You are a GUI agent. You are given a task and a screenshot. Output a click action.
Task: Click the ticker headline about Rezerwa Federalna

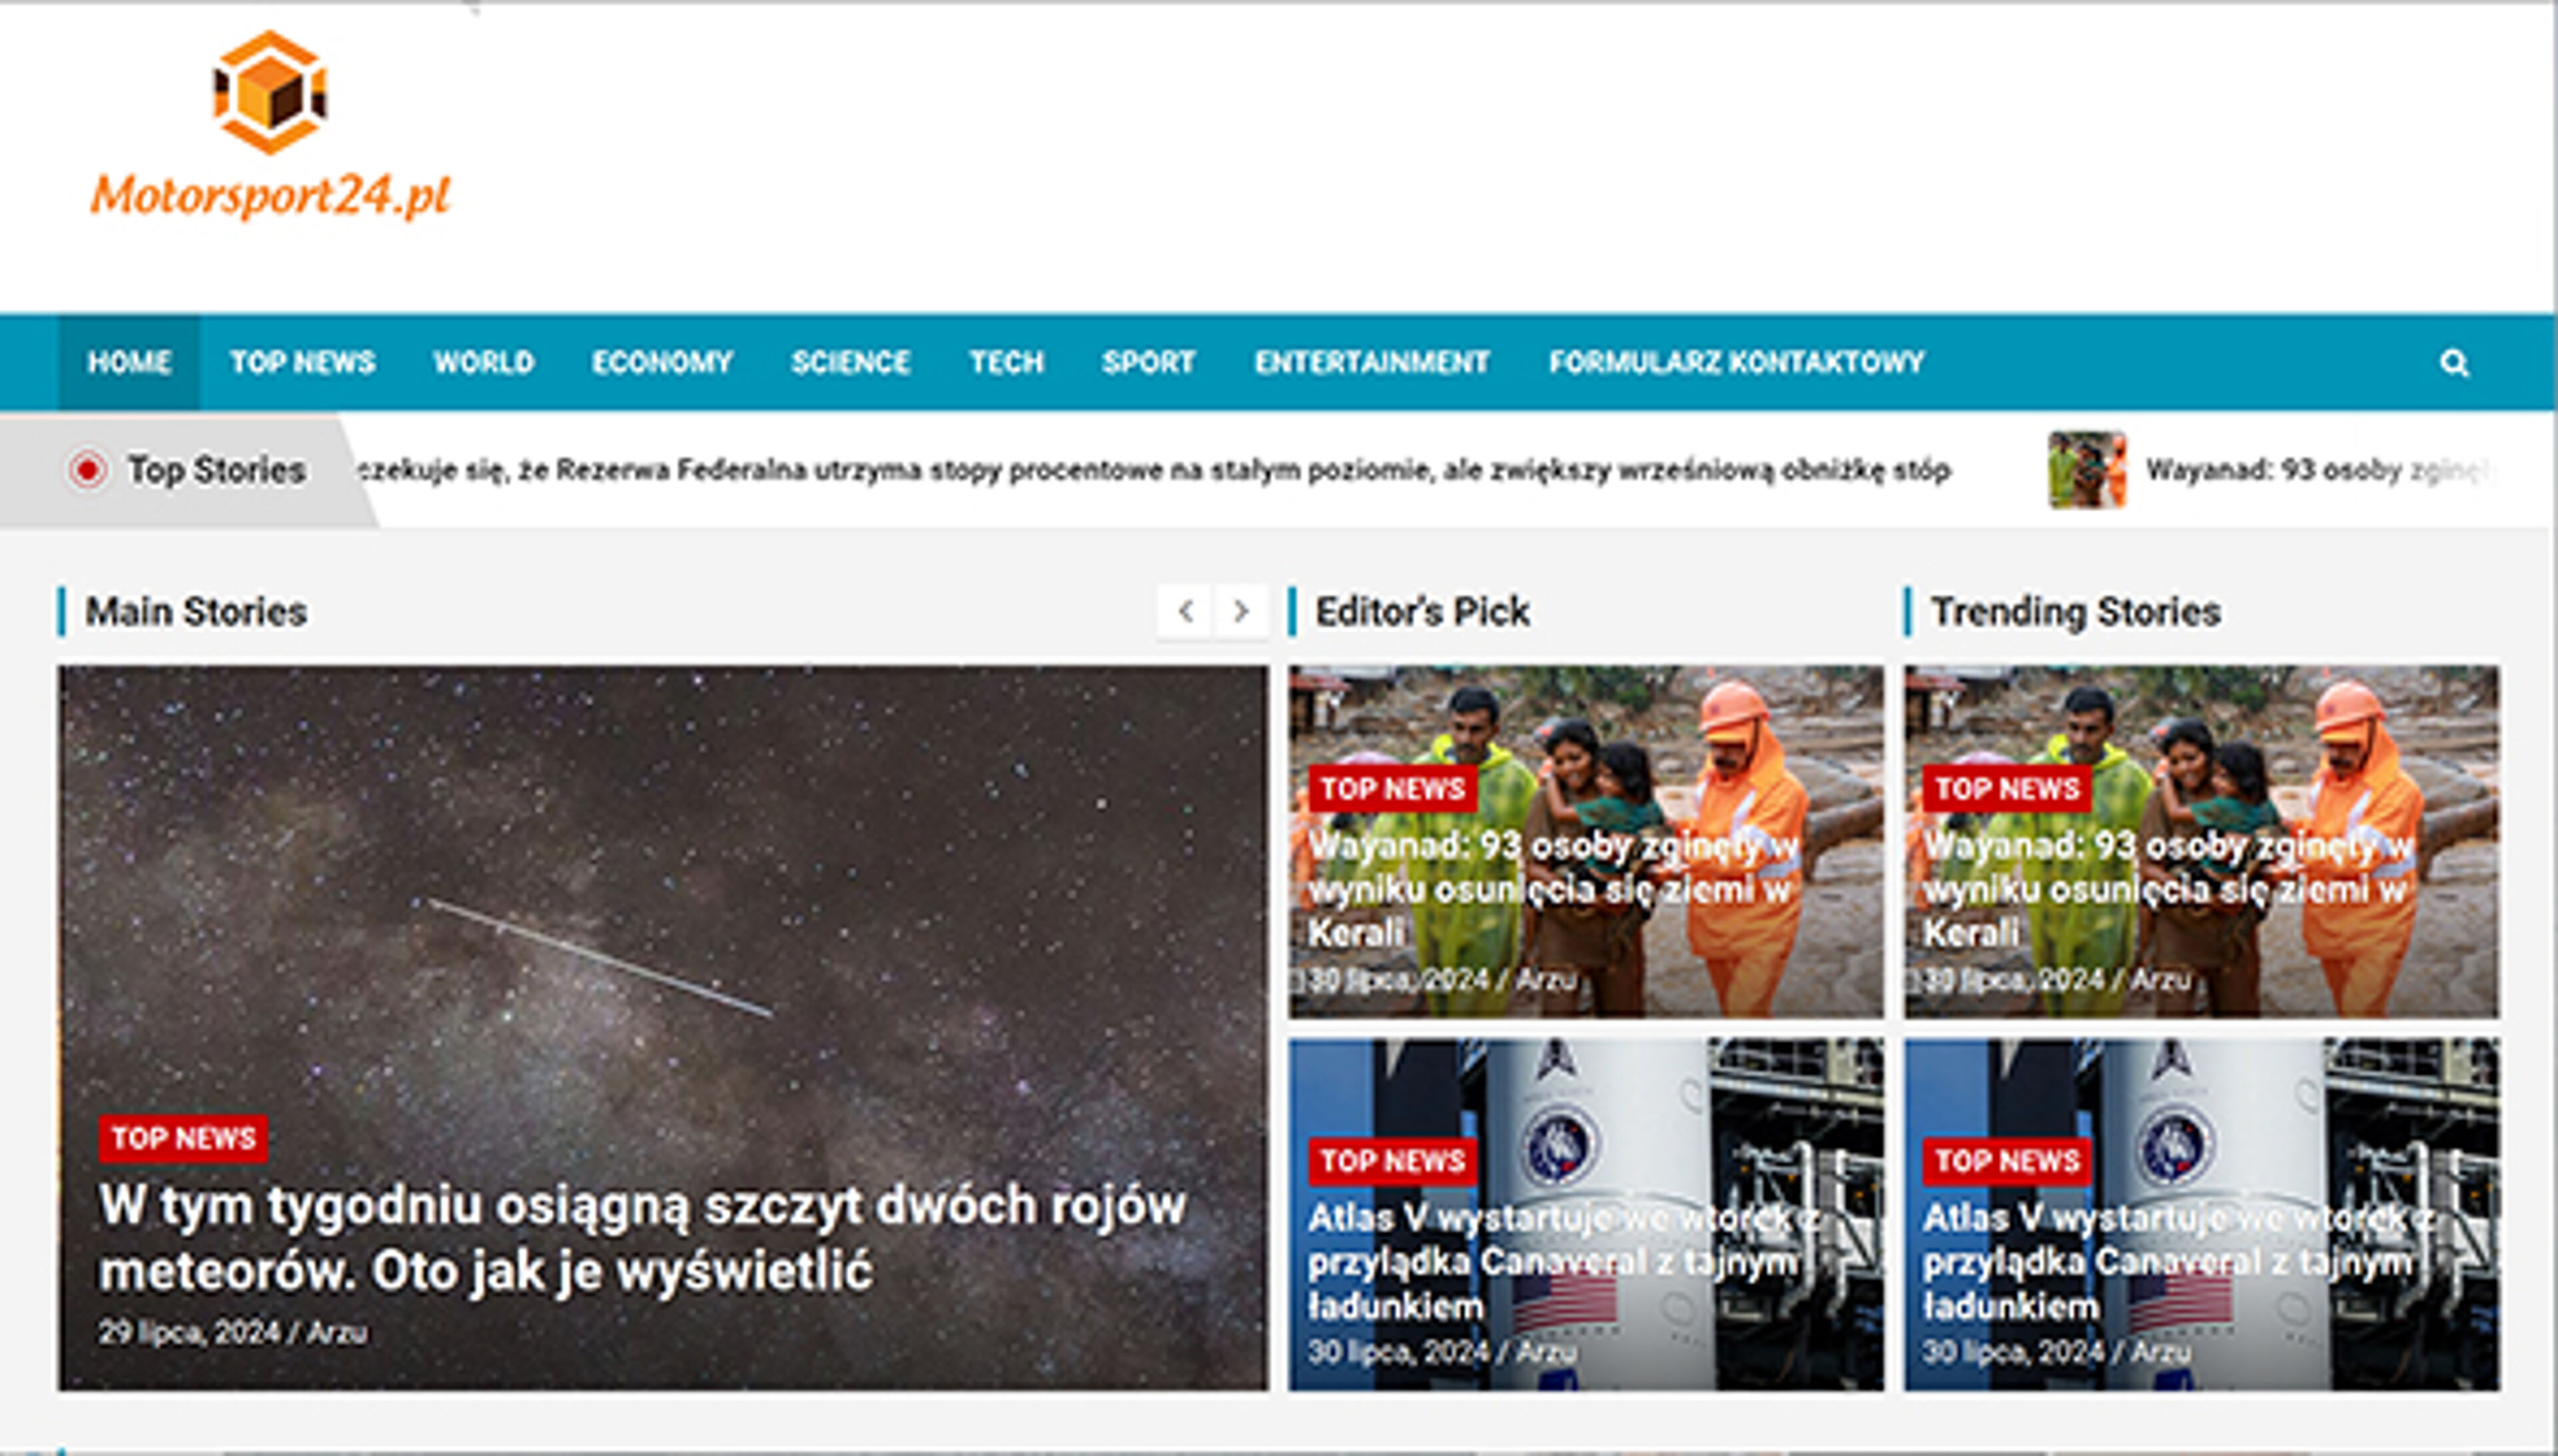click(x=1000, y=470)
